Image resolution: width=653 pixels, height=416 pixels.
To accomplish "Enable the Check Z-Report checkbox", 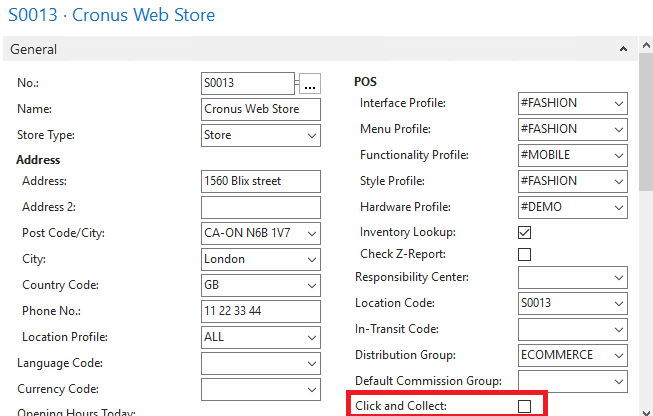I will 524,254.
